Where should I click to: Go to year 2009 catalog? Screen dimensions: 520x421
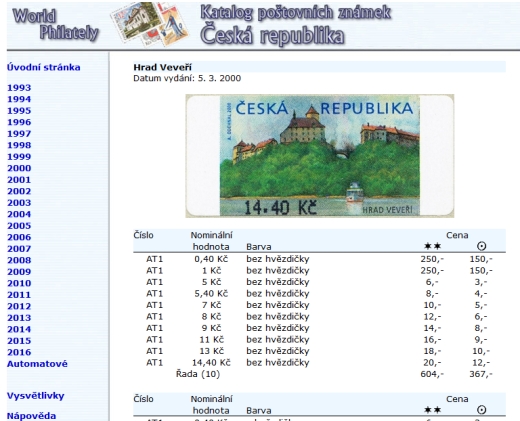coord(19,272)
